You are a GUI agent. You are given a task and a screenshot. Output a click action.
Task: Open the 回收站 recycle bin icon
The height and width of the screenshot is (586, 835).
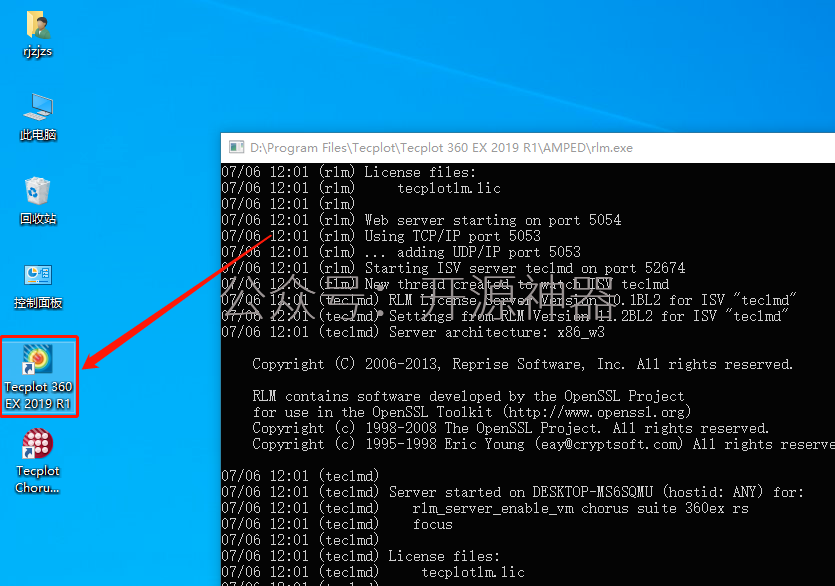(38, 201)
